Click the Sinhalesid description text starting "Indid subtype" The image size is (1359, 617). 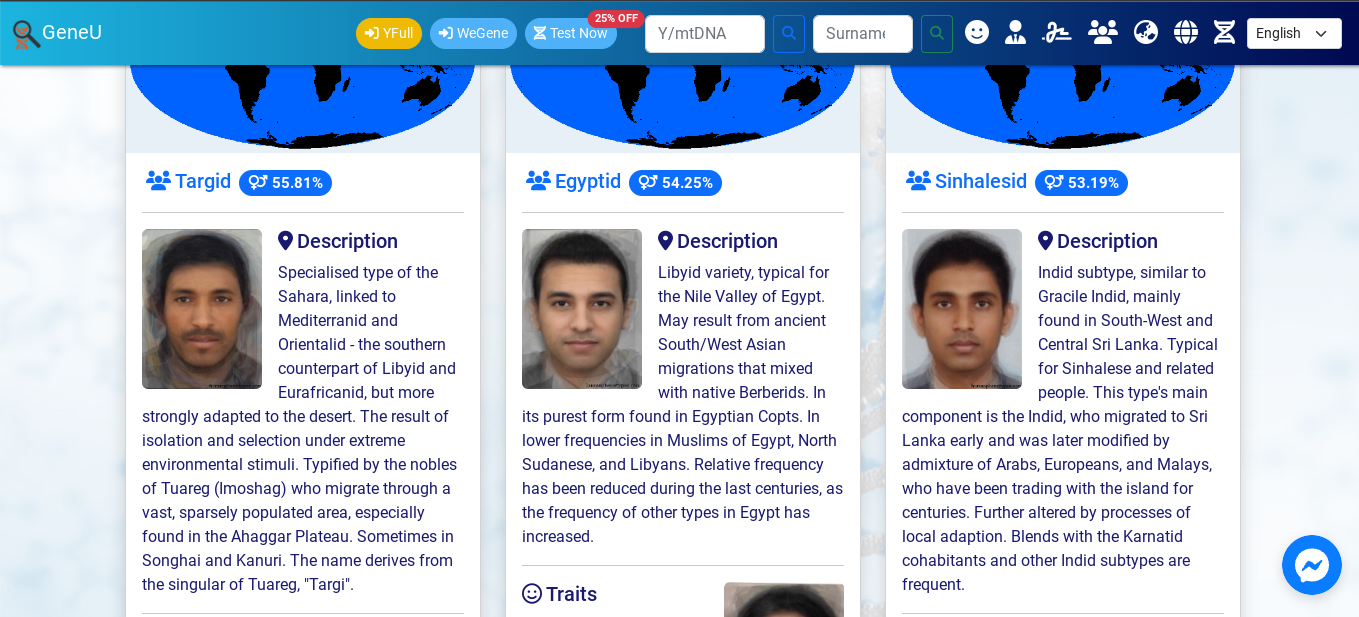point(1063,428)
